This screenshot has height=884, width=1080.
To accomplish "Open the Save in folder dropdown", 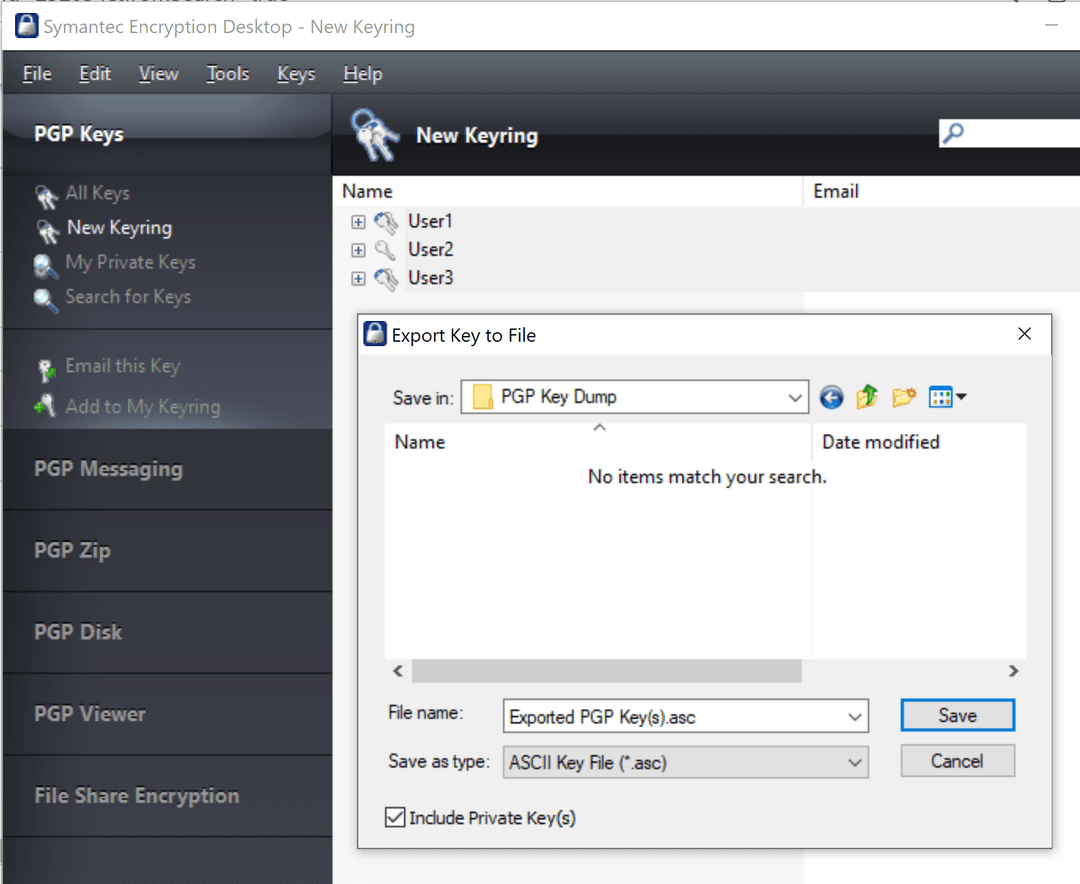I will pos(795,398).
